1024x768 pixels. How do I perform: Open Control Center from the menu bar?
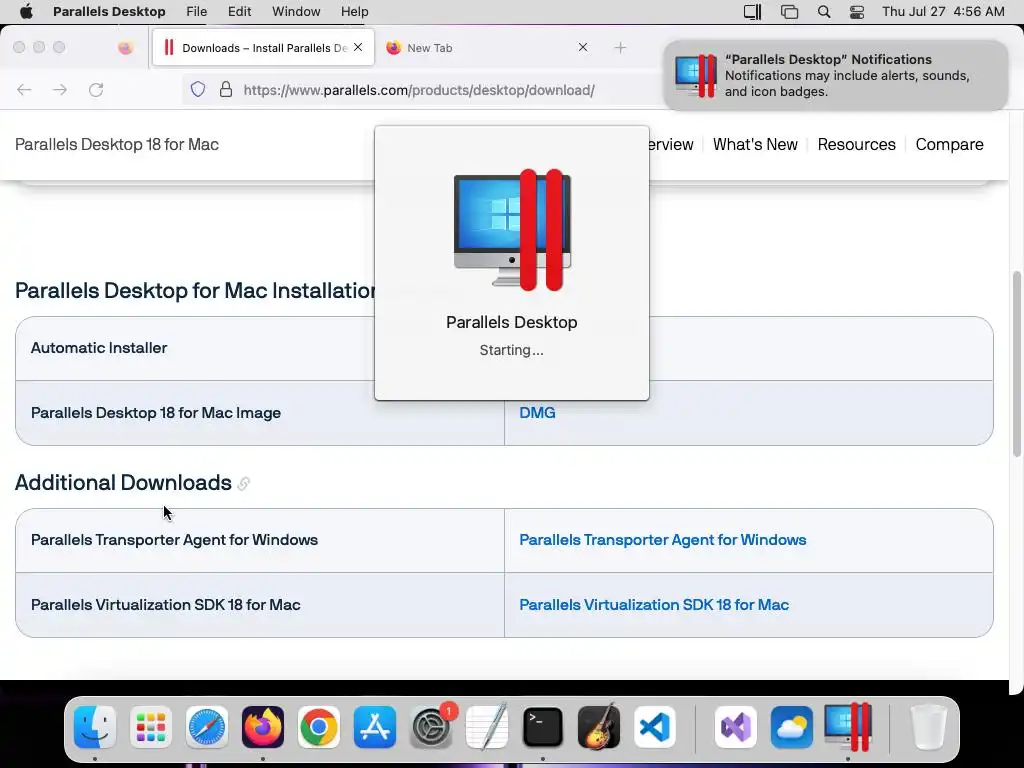pos(857,12)
